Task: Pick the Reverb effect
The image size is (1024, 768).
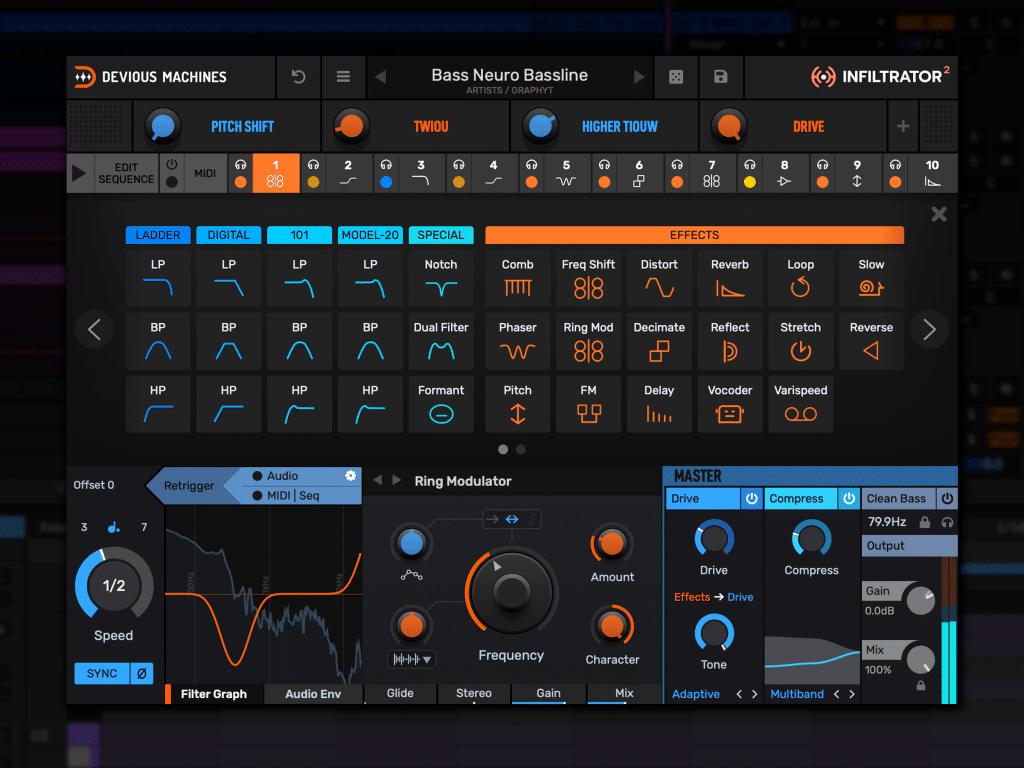Action: 730,278
